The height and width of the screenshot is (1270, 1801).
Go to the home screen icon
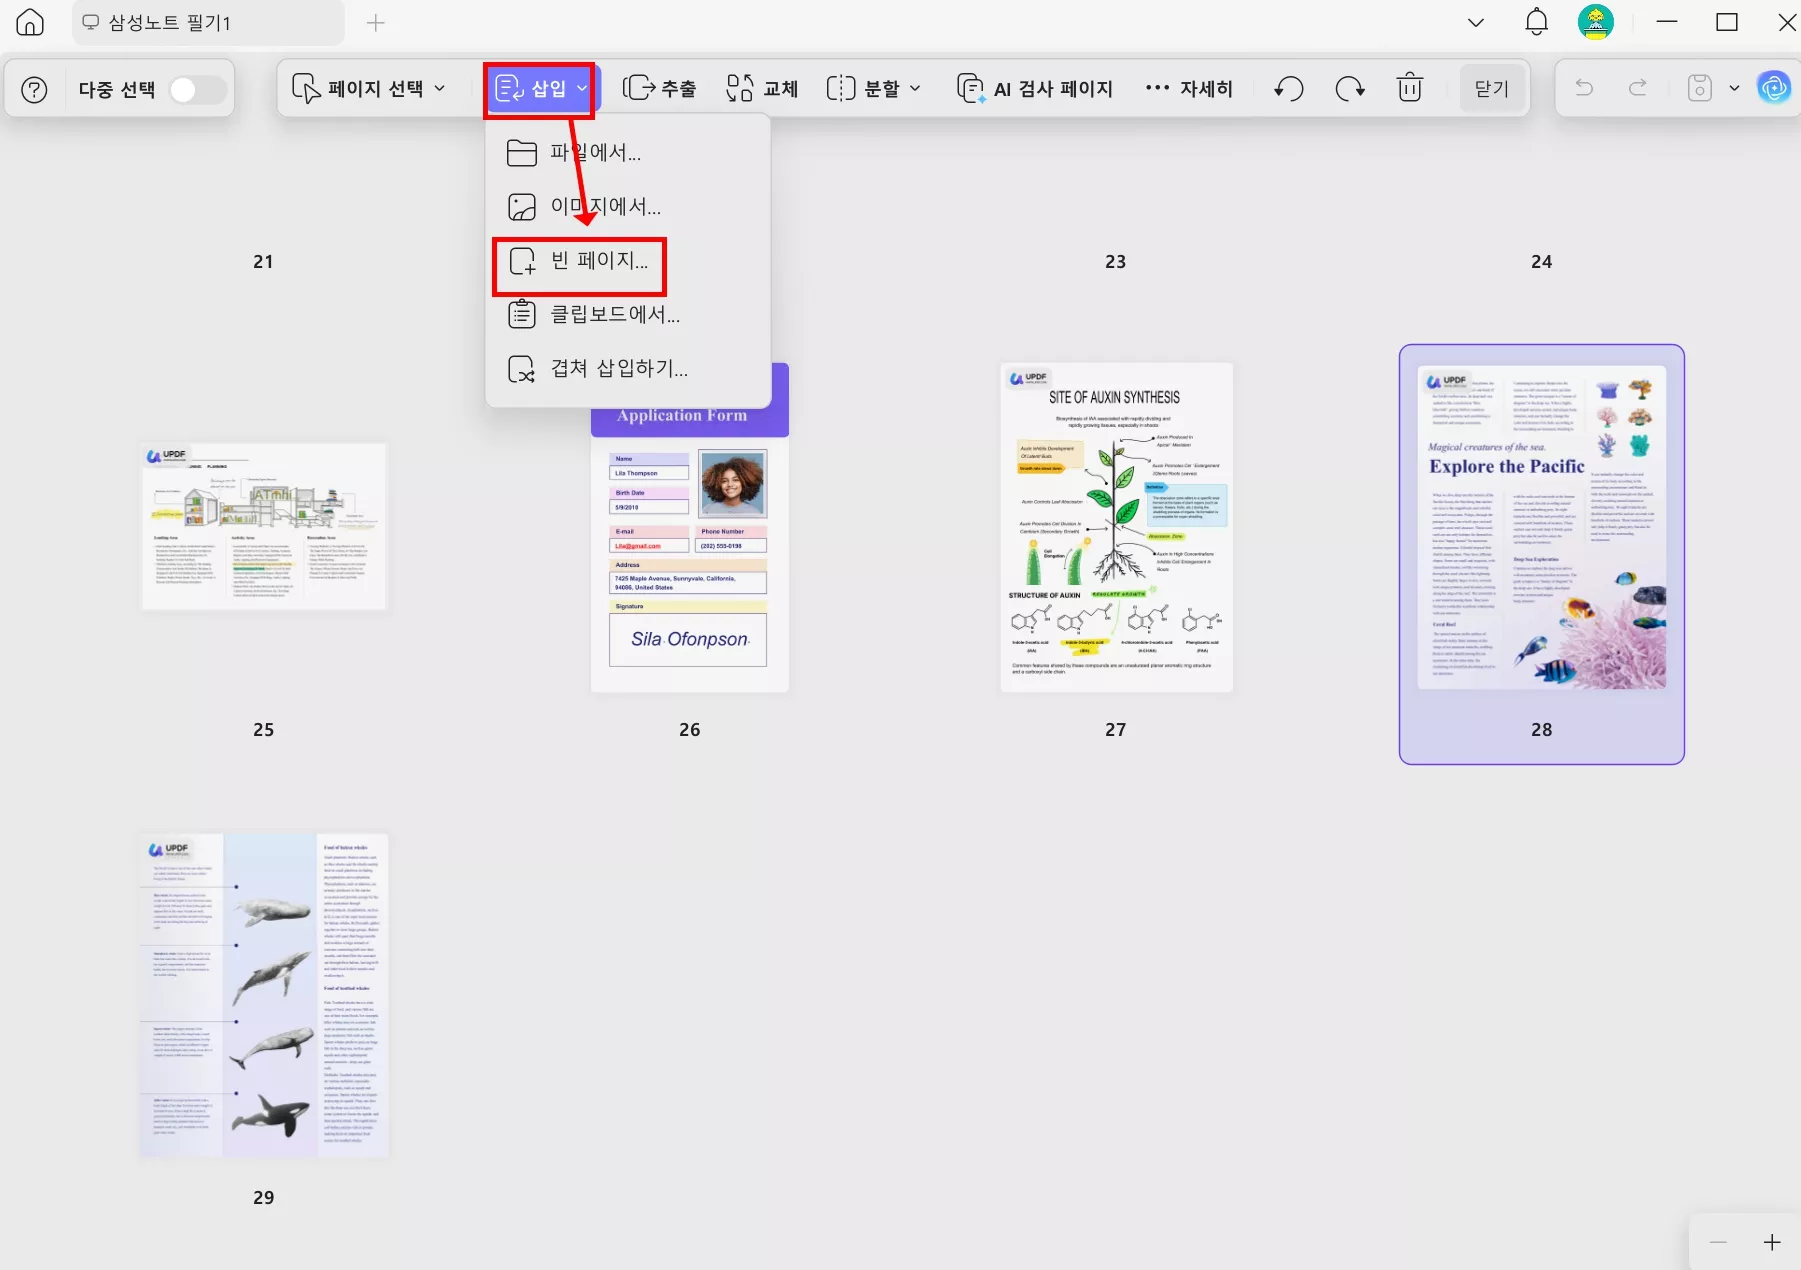tap(29, 22)
